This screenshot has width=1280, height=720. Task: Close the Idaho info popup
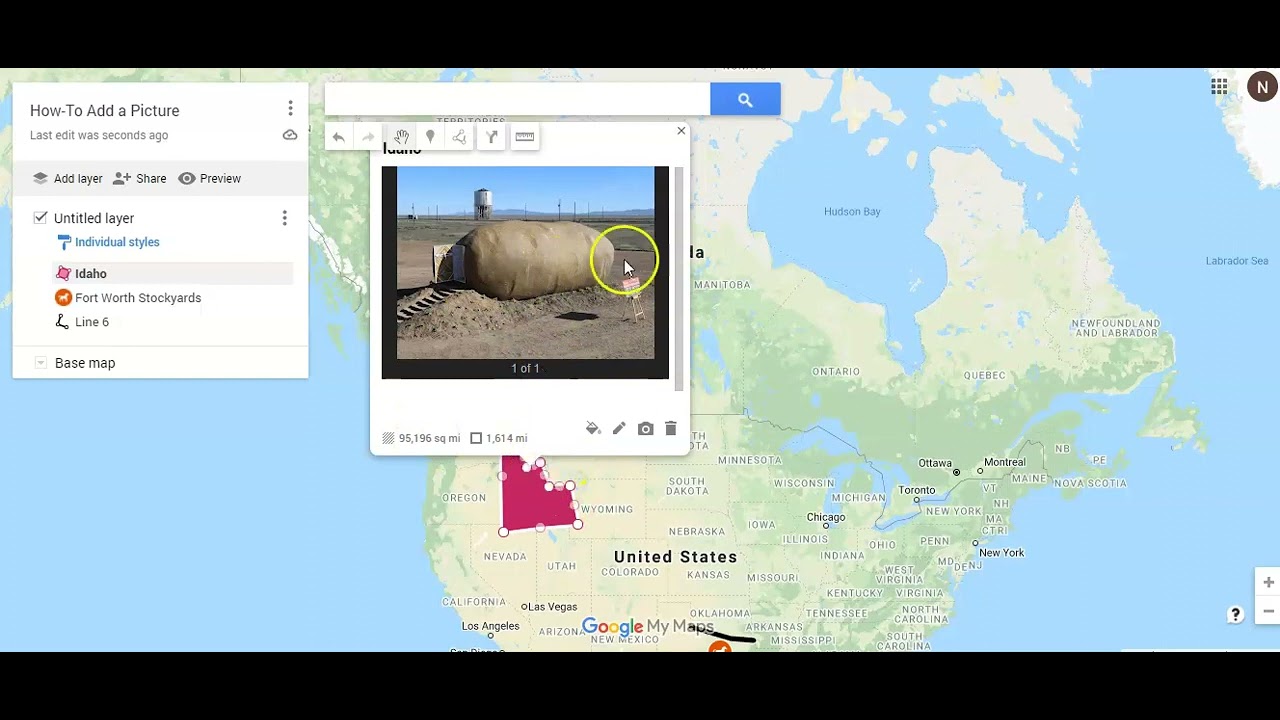click(x=681, y=131)
